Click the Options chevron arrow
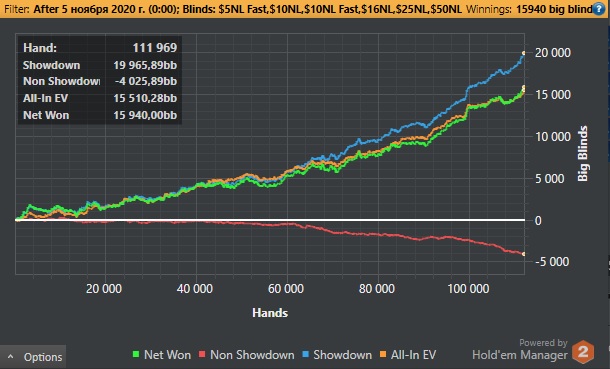The width and height of the screenshot is (610, 369). [x=11, y=356]
